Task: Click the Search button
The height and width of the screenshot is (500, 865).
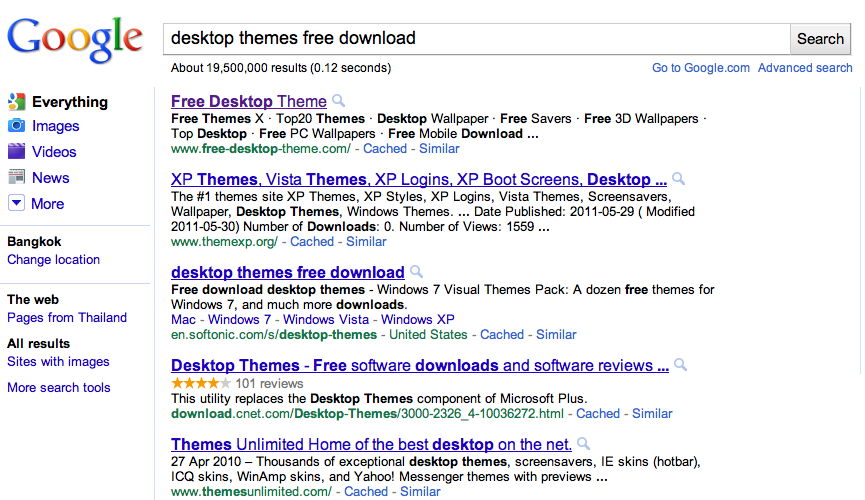Action: click(x=820, y=39)
